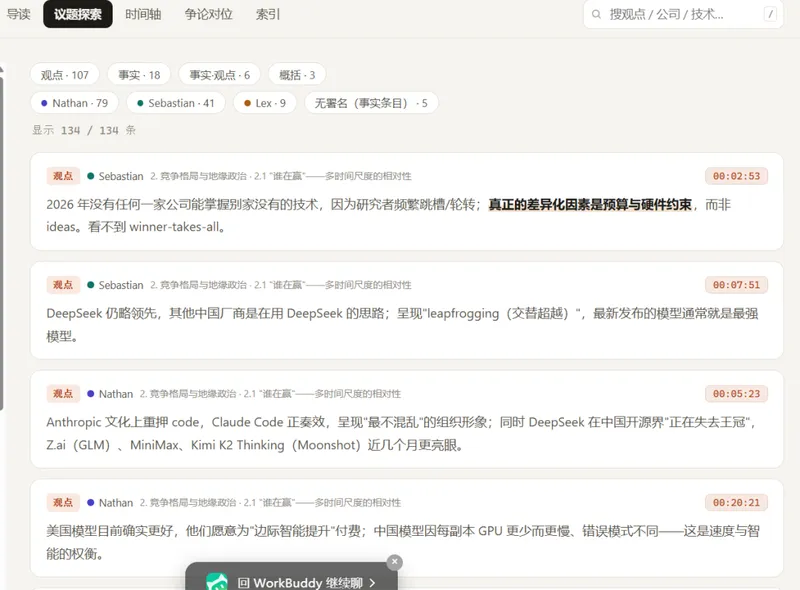Open WorkBuddy continue chat chevron
Viewport: 800px width, 590px height.
tap(372, 583)
